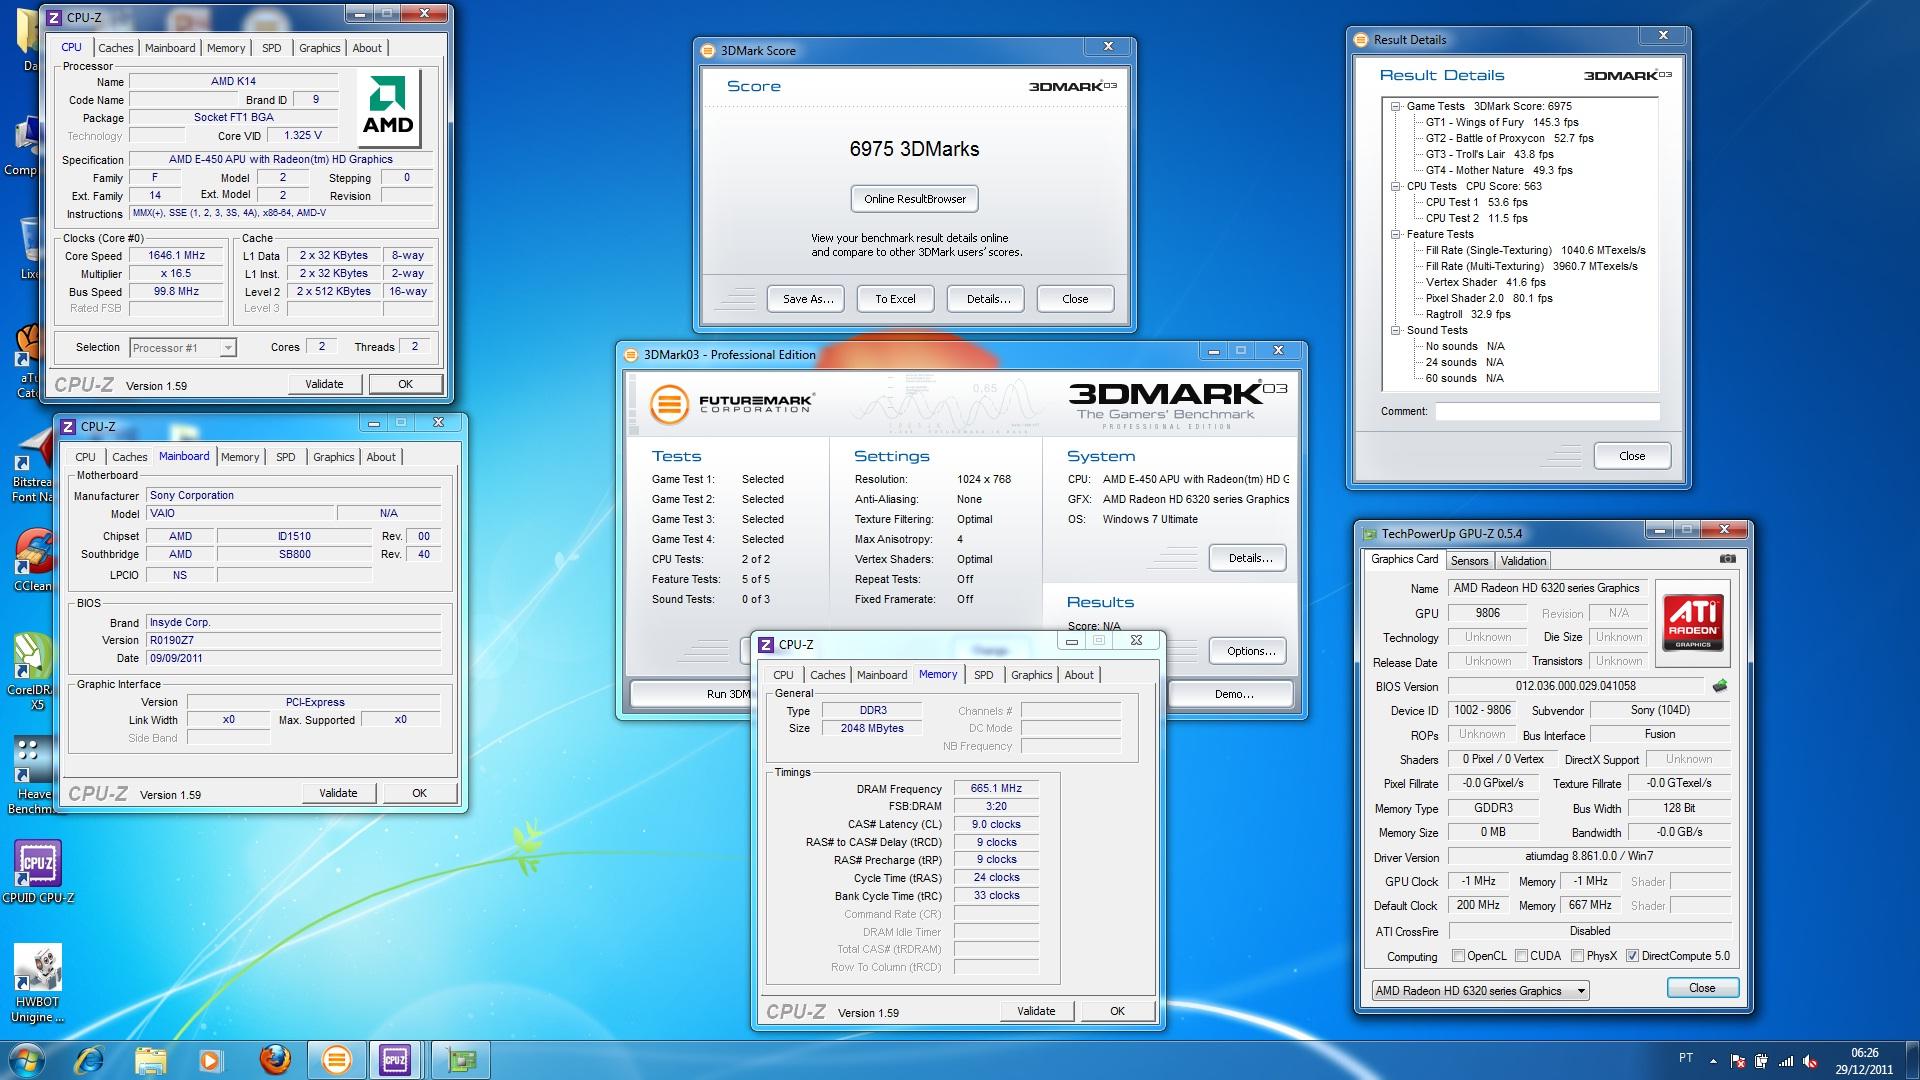Click Details... in 3DMark Score window
The image size is (1920, 1080).
point(988,299)
